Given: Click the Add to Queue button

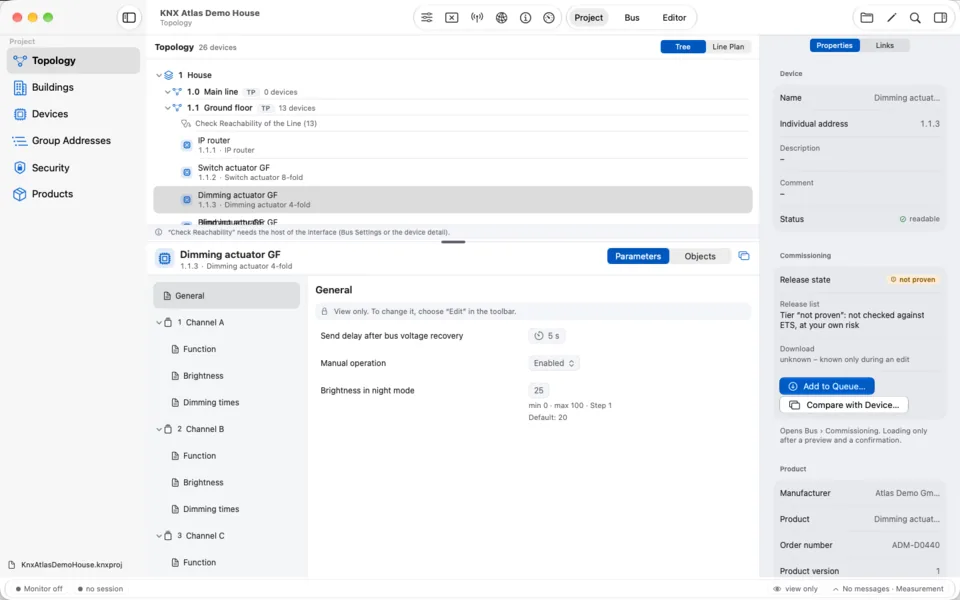Looking at the screenshot, I should [x=827, y=386].
